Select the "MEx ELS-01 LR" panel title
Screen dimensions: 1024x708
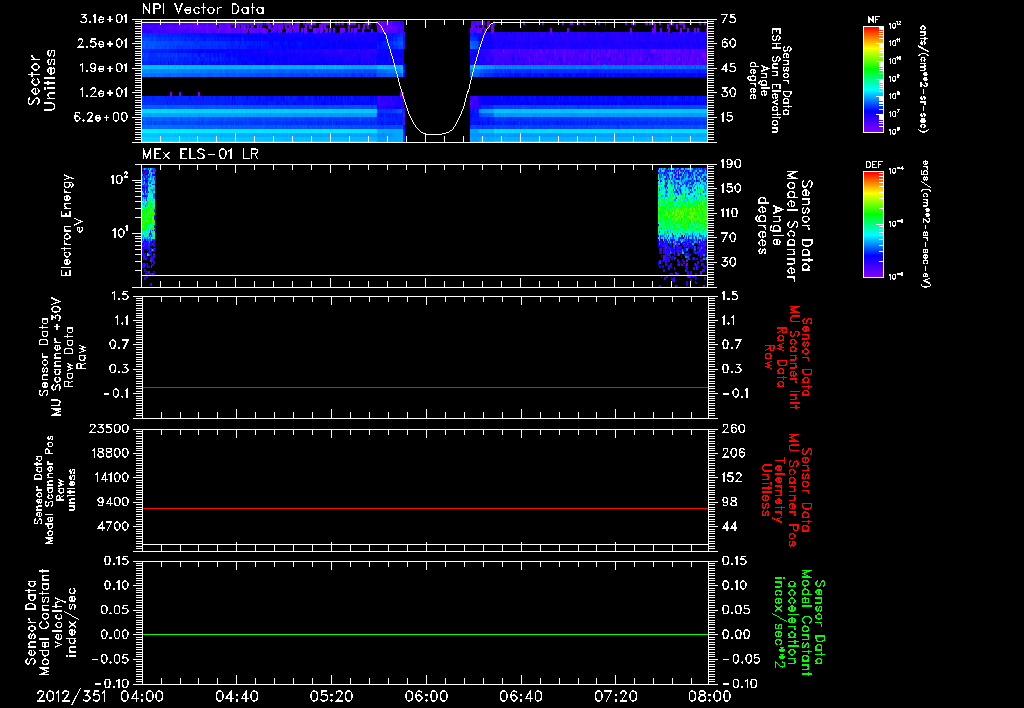pos(200,154)
